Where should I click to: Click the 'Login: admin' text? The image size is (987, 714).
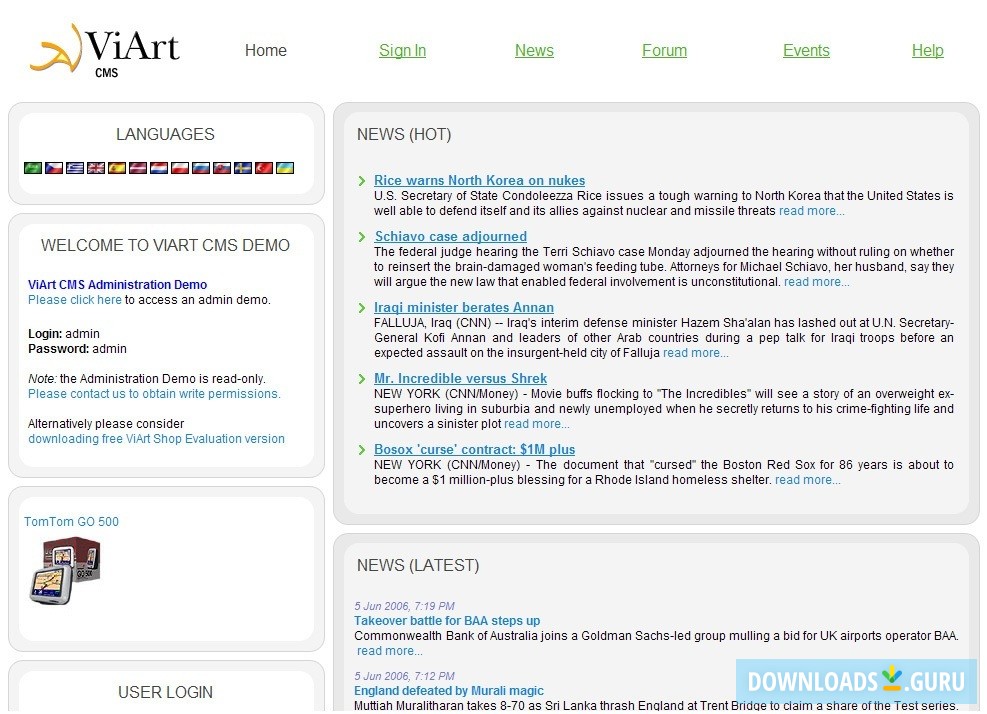[x=64, y=334]
